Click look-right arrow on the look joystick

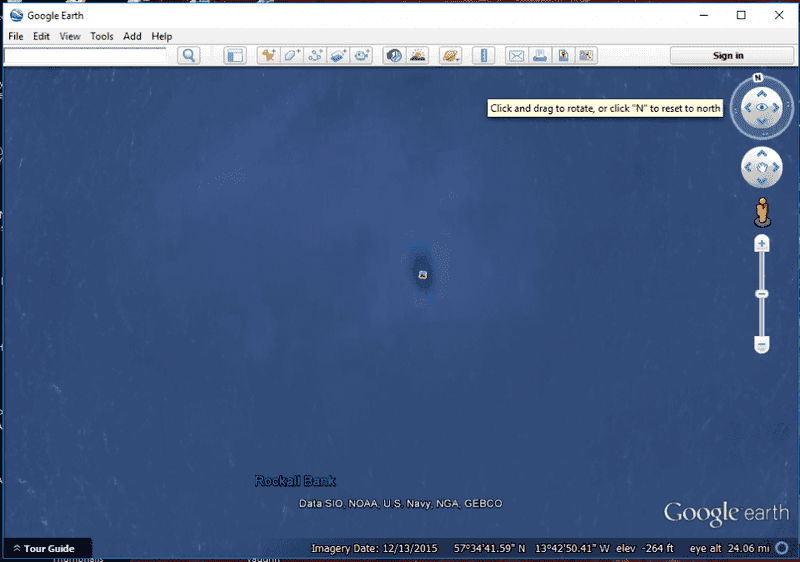tap(776, 108)
